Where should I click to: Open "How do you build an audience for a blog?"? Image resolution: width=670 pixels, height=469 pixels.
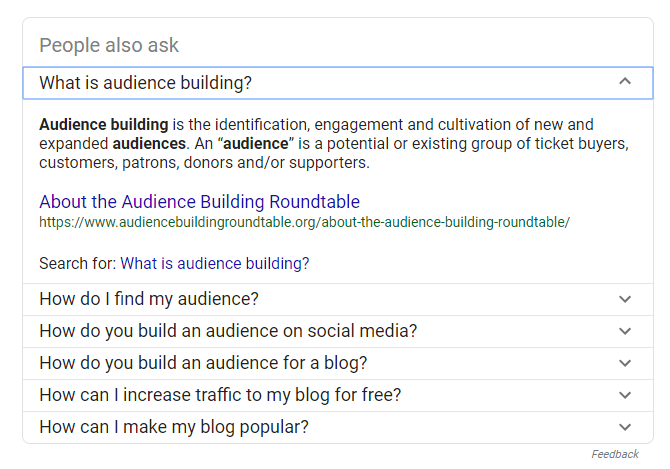coord(203,363)
